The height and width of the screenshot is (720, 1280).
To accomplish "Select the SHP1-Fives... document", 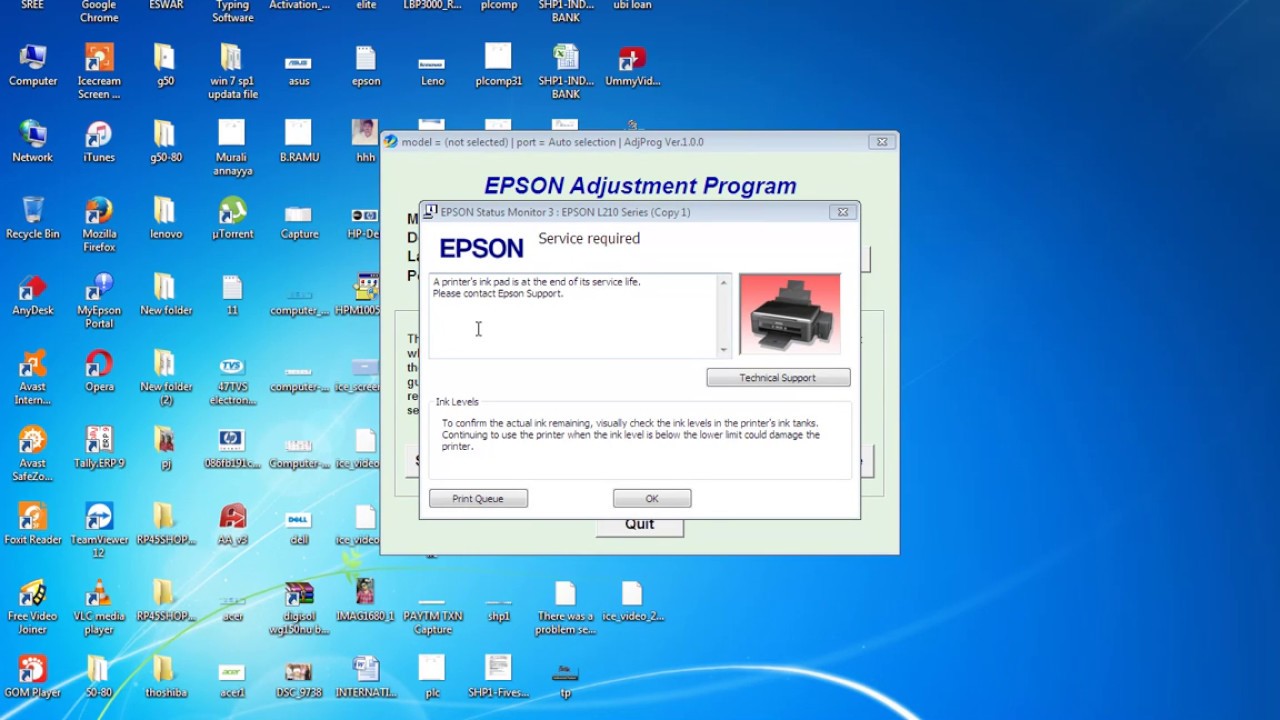I will pyautogui.click(x=498, y=677).
